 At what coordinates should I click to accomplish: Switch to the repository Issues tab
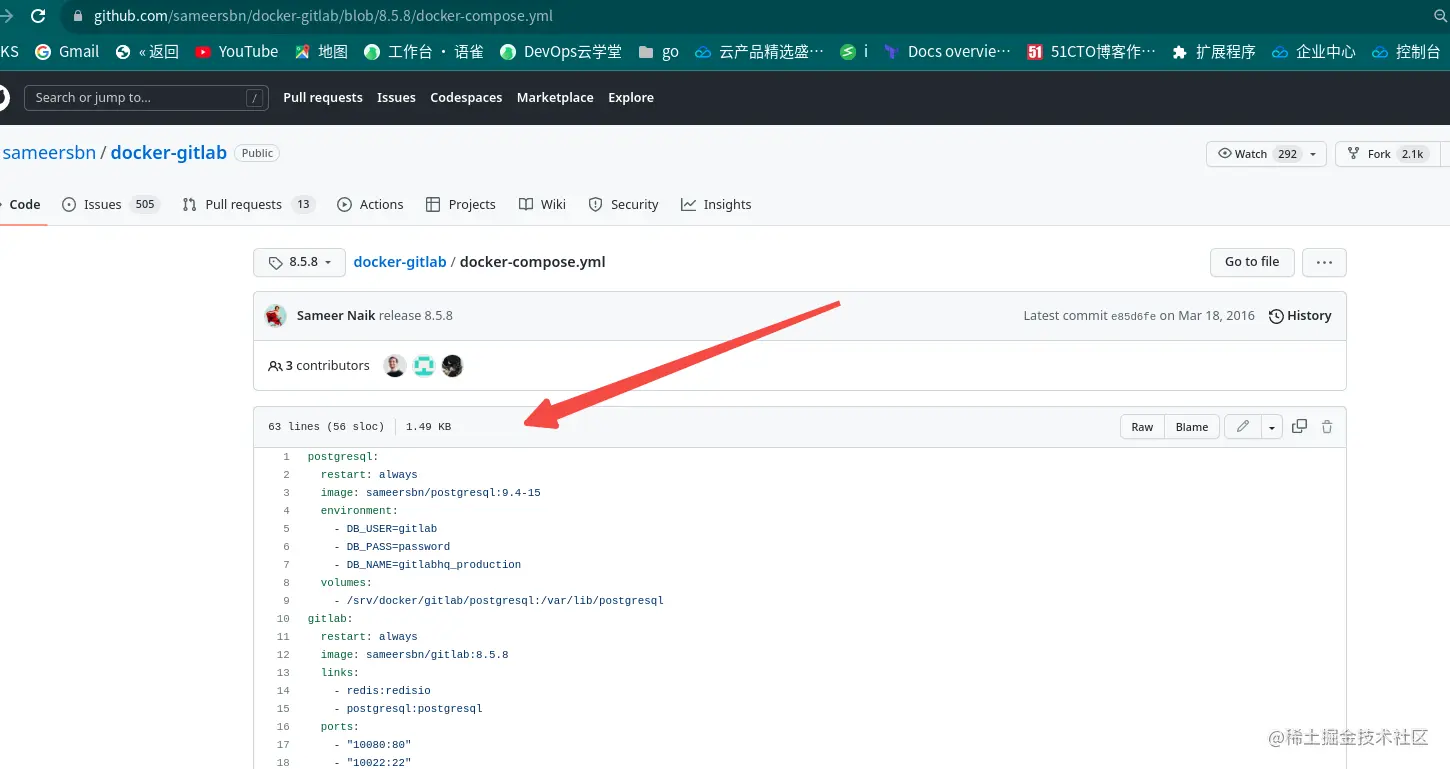click(111, 204)
